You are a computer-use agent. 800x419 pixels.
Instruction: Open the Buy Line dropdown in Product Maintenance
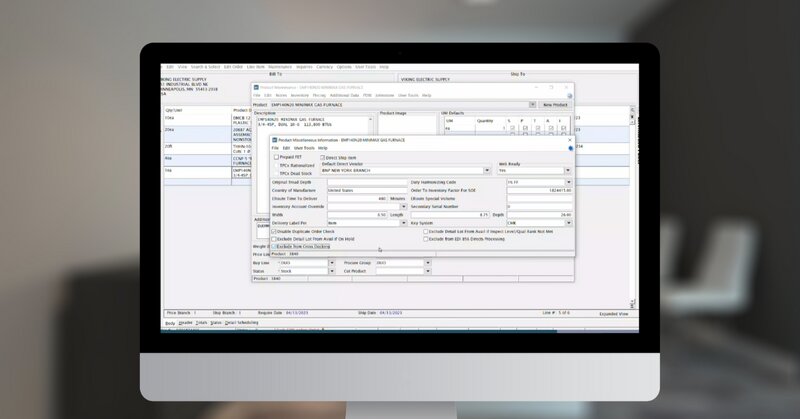[332, 263]
